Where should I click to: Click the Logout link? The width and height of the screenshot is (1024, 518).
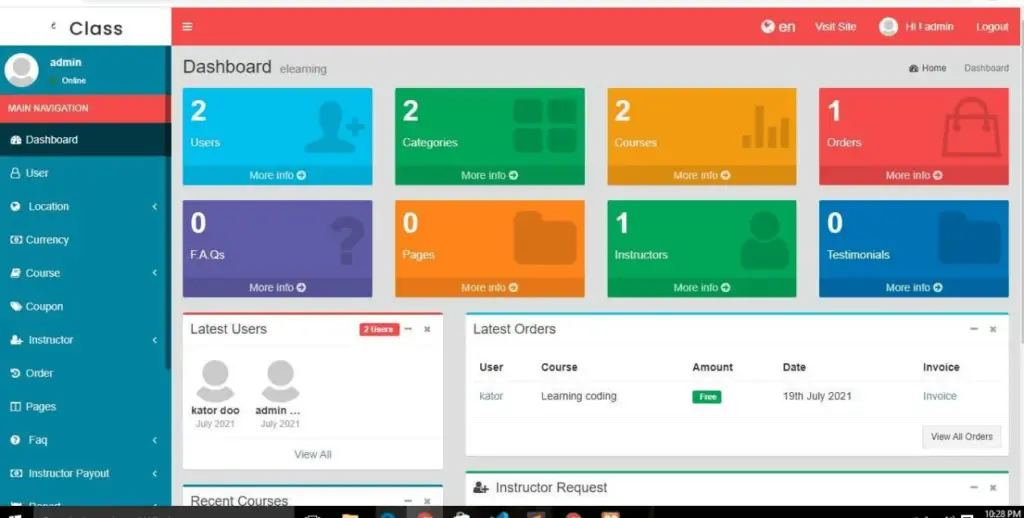[x=992, y=27]
